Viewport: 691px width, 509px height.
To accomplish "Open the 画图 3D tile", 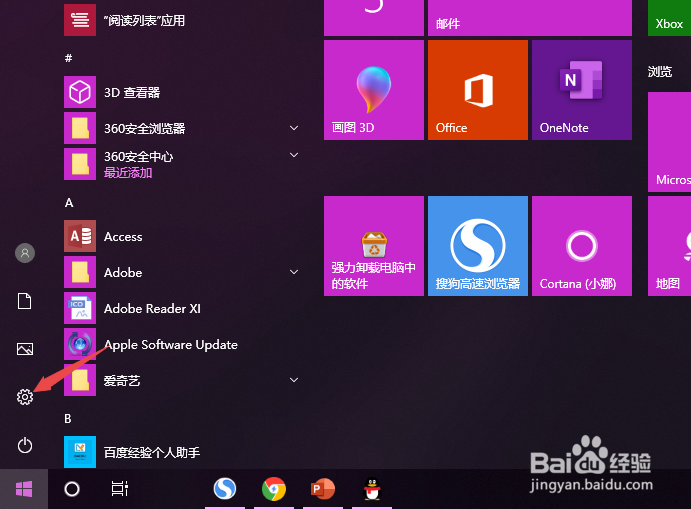I will [374, 90].
